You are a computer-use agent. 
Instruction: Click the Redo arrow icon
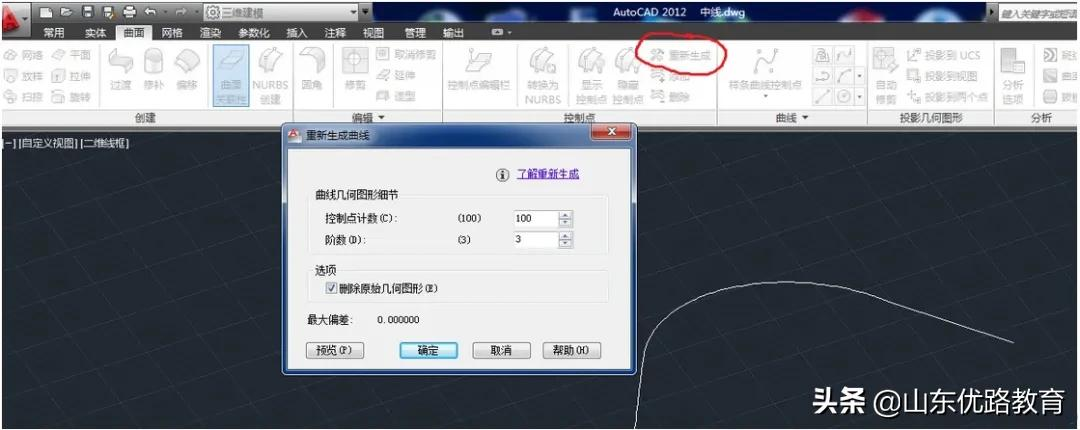(x=179, y=12)
